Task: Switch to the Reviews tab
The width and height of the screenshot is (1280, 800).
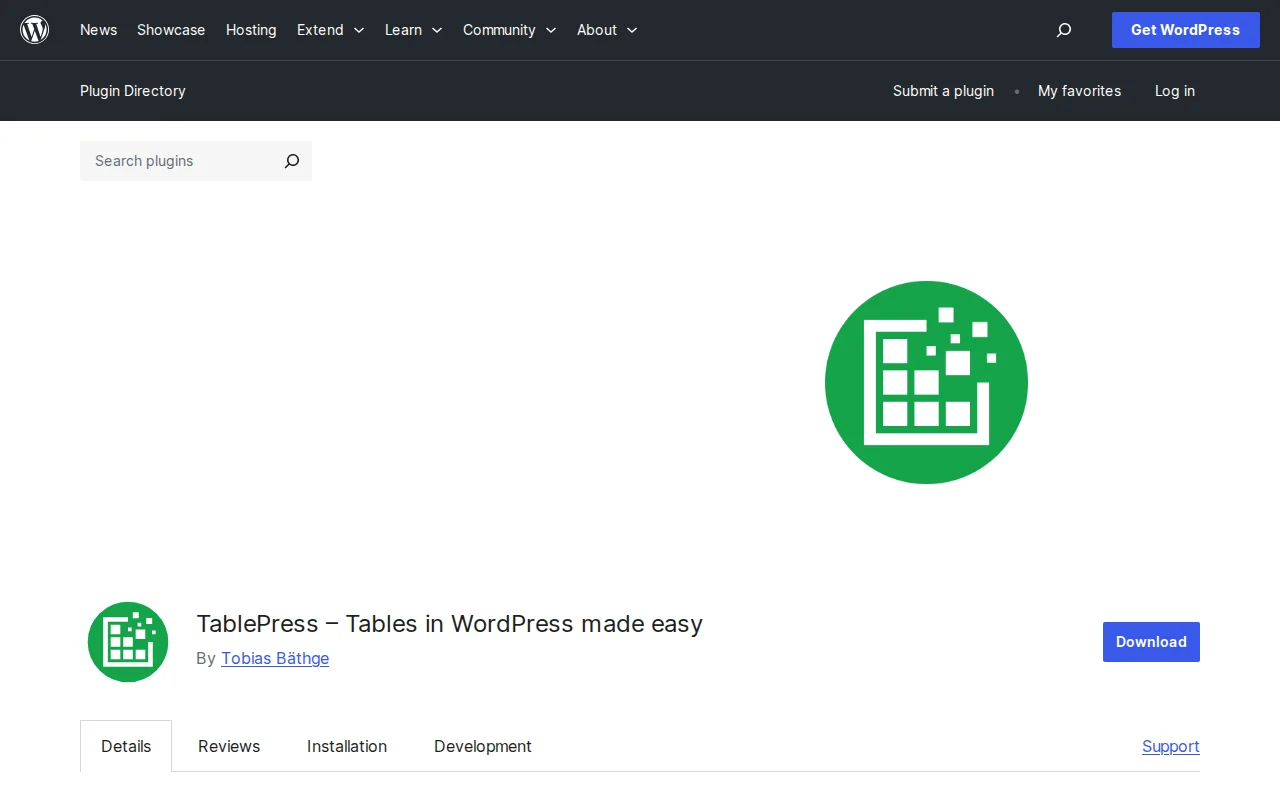Action: (228, 746)
